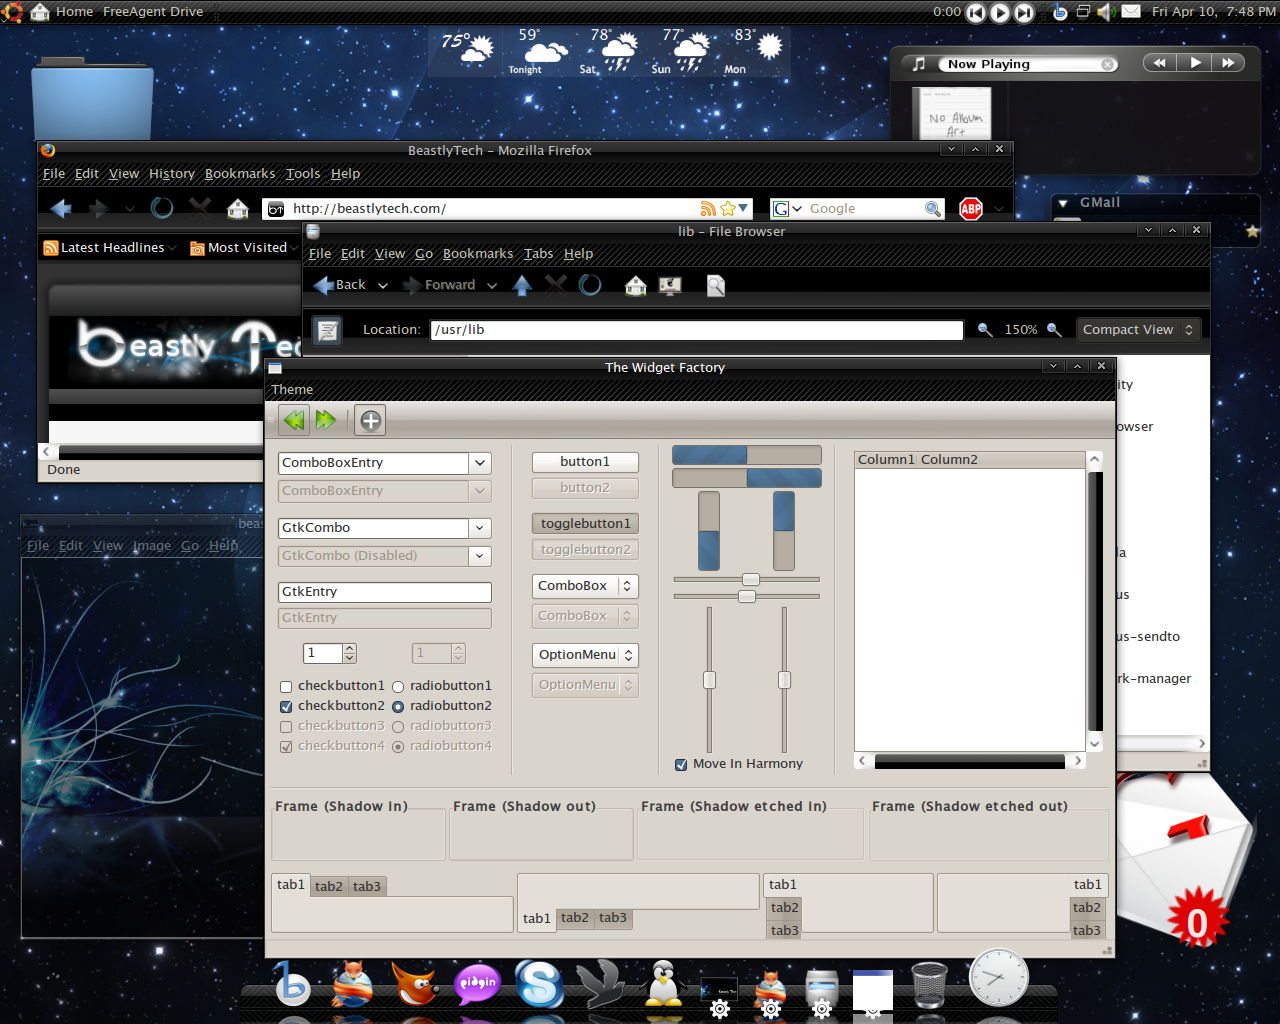Collapse the GMail widget triangle

tap(1063, 203)
